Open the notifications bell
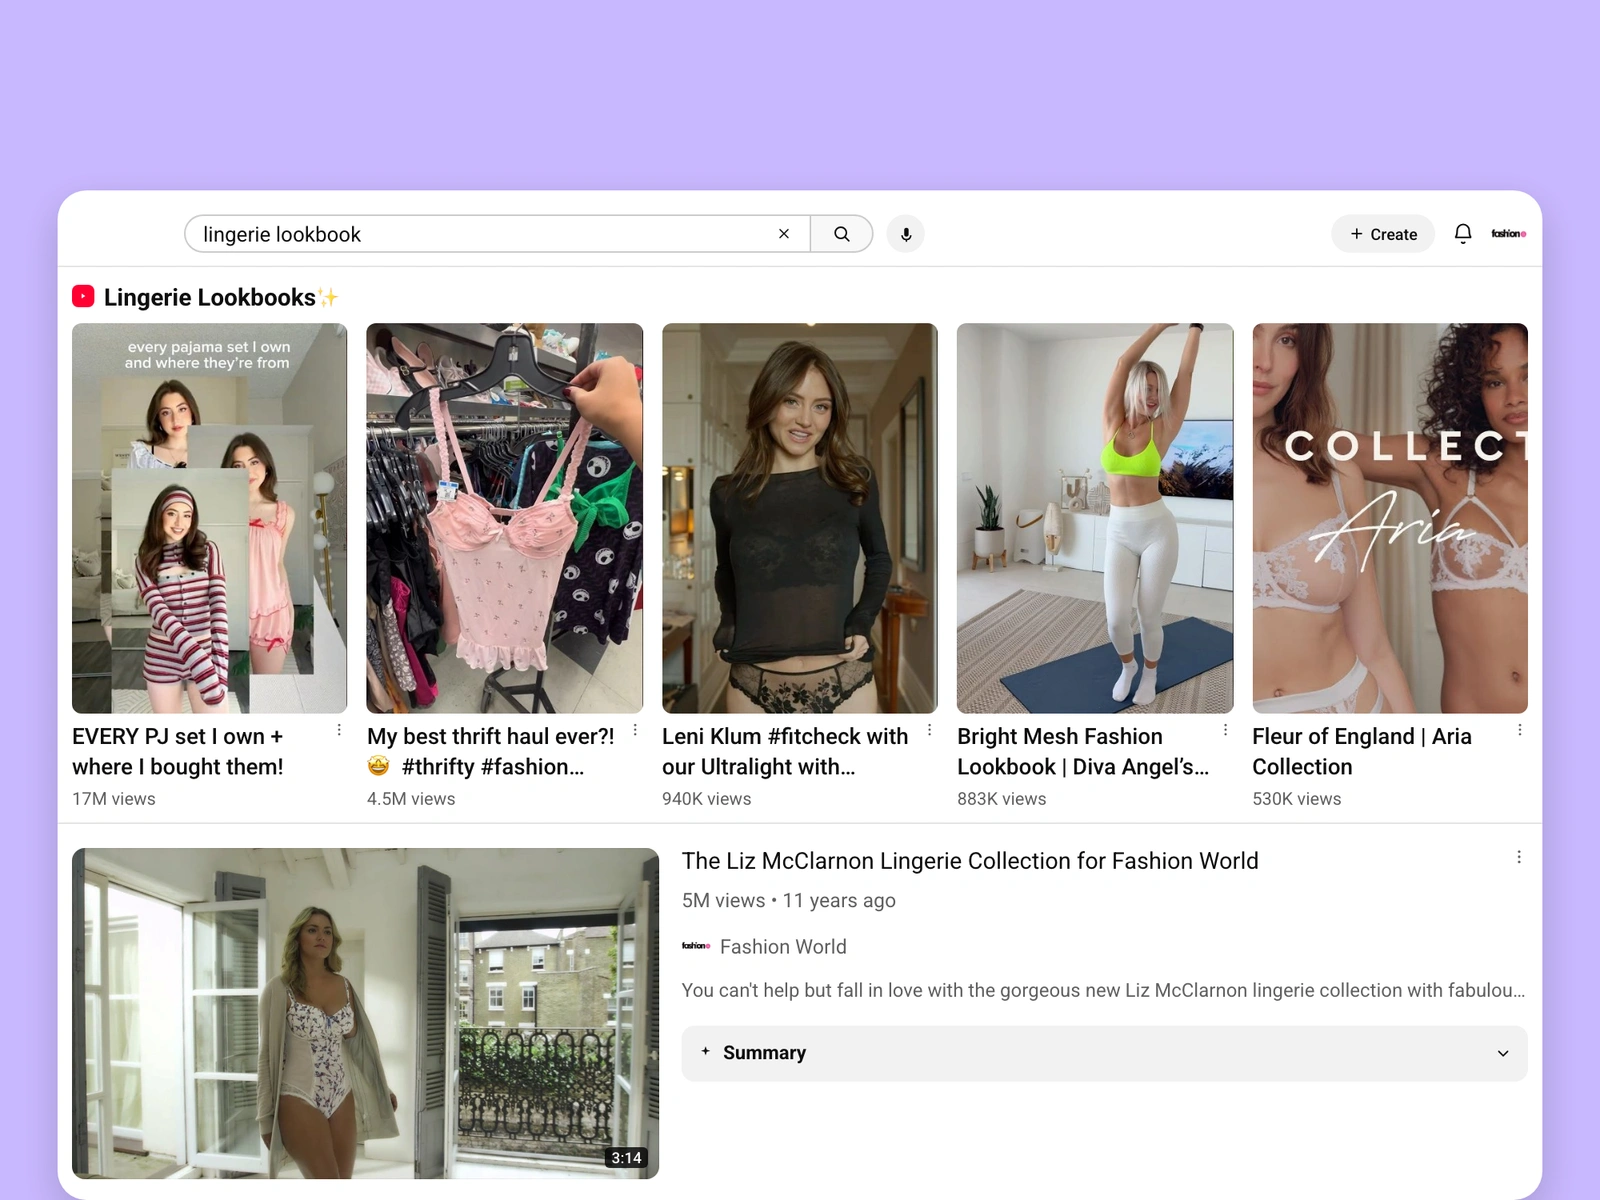This screenshot has height=1200, width=1600. tap(1463, 234)
